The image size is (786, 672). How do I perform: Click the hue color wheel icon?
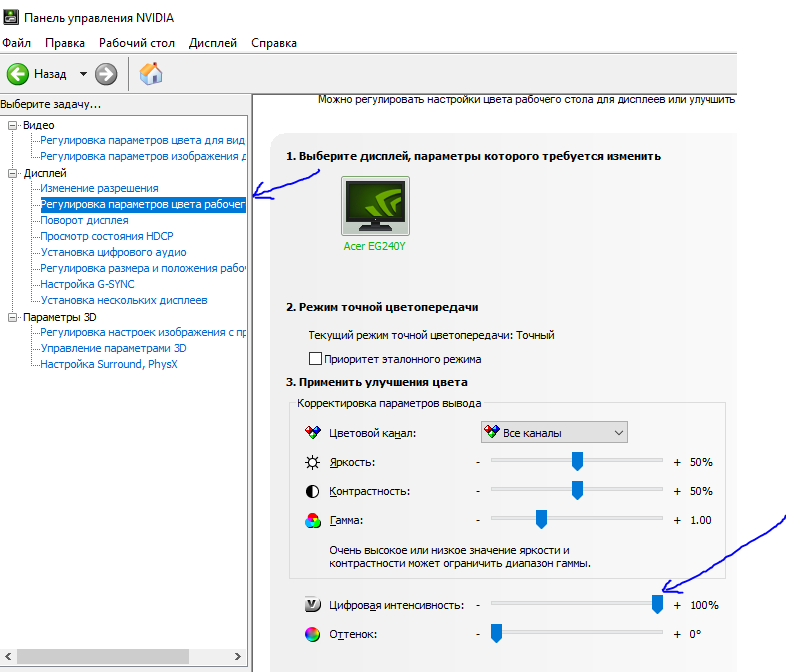click(x=312, y=634)
